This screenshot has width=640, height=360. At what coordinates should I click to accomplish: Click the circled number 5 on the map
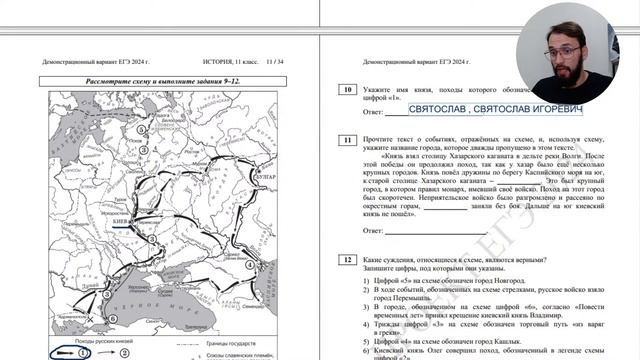tap(141, 130)
